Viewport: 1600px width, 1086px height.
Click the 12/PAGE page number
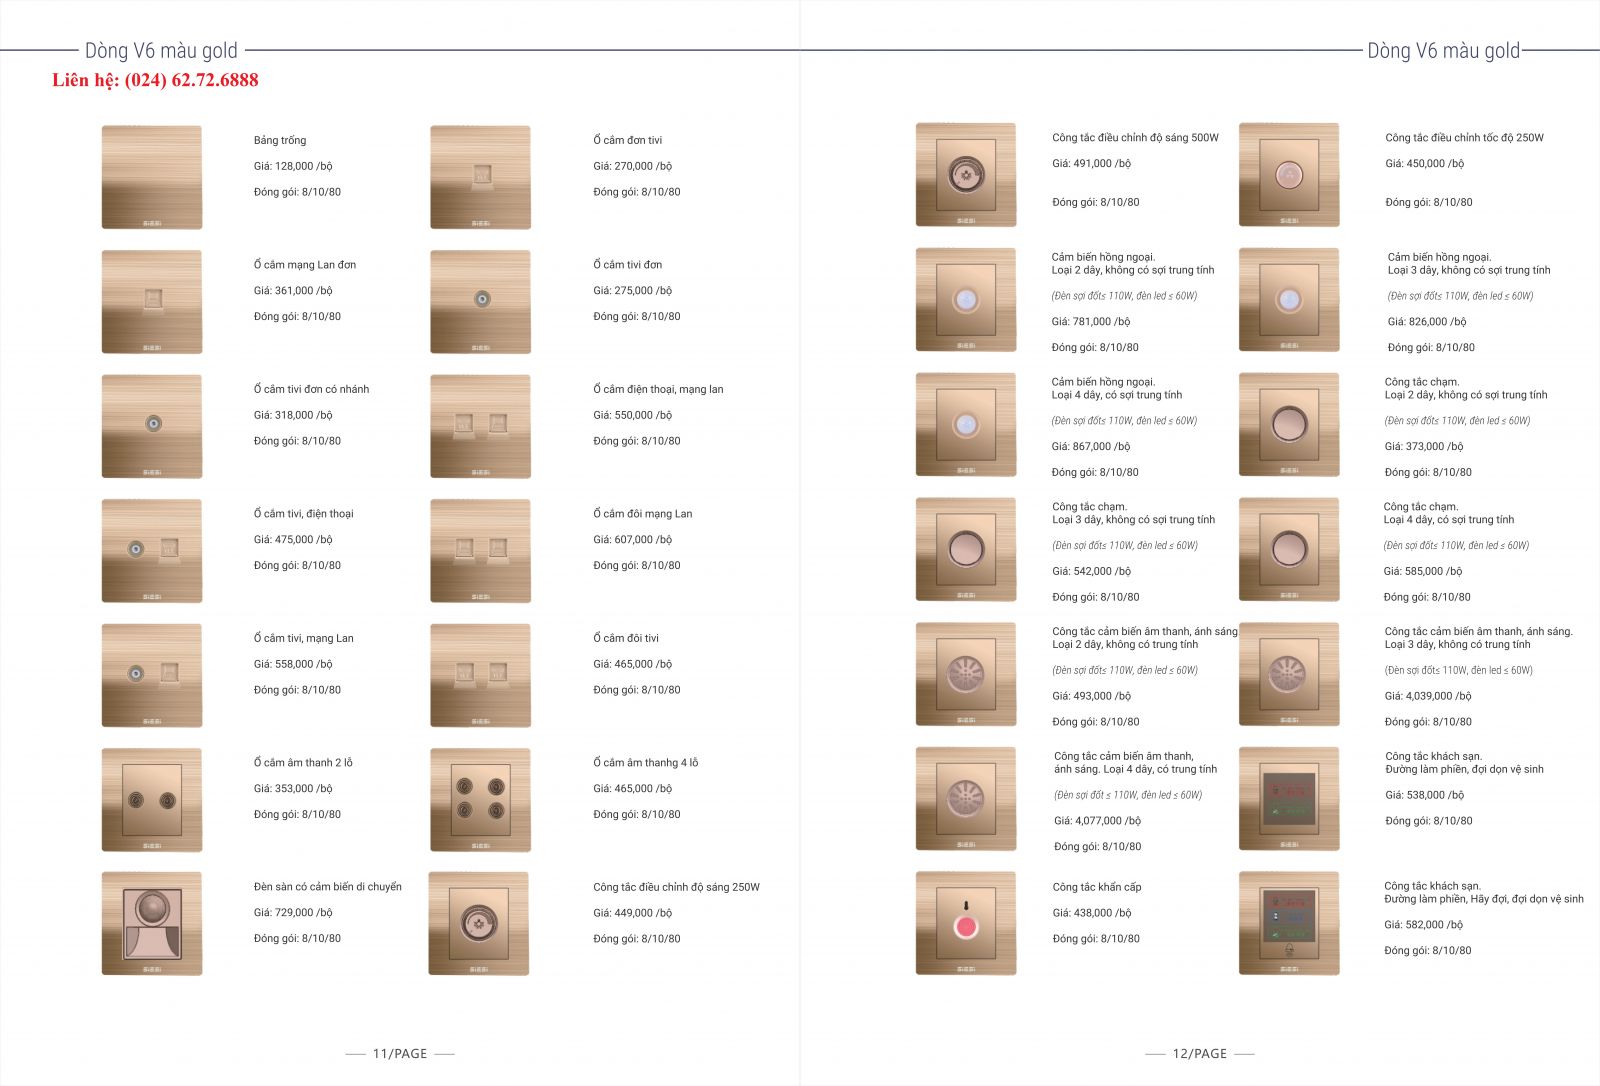(1199, 1053)
